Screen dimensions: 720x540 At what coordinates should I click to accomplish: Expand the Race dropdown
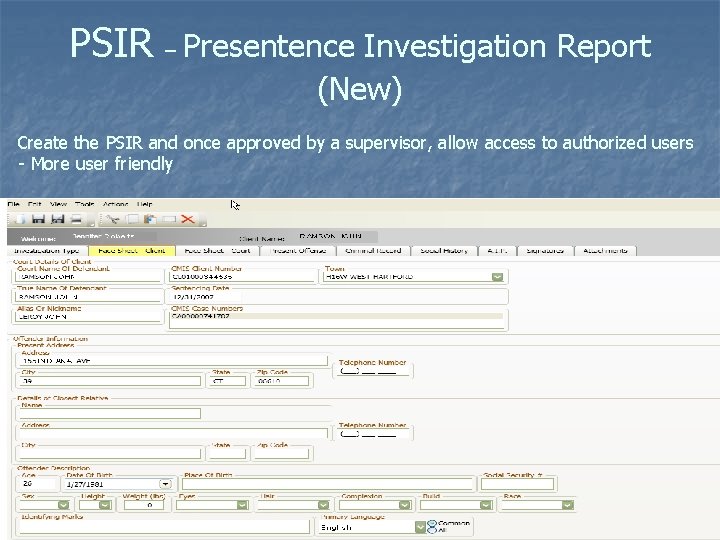click(568, 505)
